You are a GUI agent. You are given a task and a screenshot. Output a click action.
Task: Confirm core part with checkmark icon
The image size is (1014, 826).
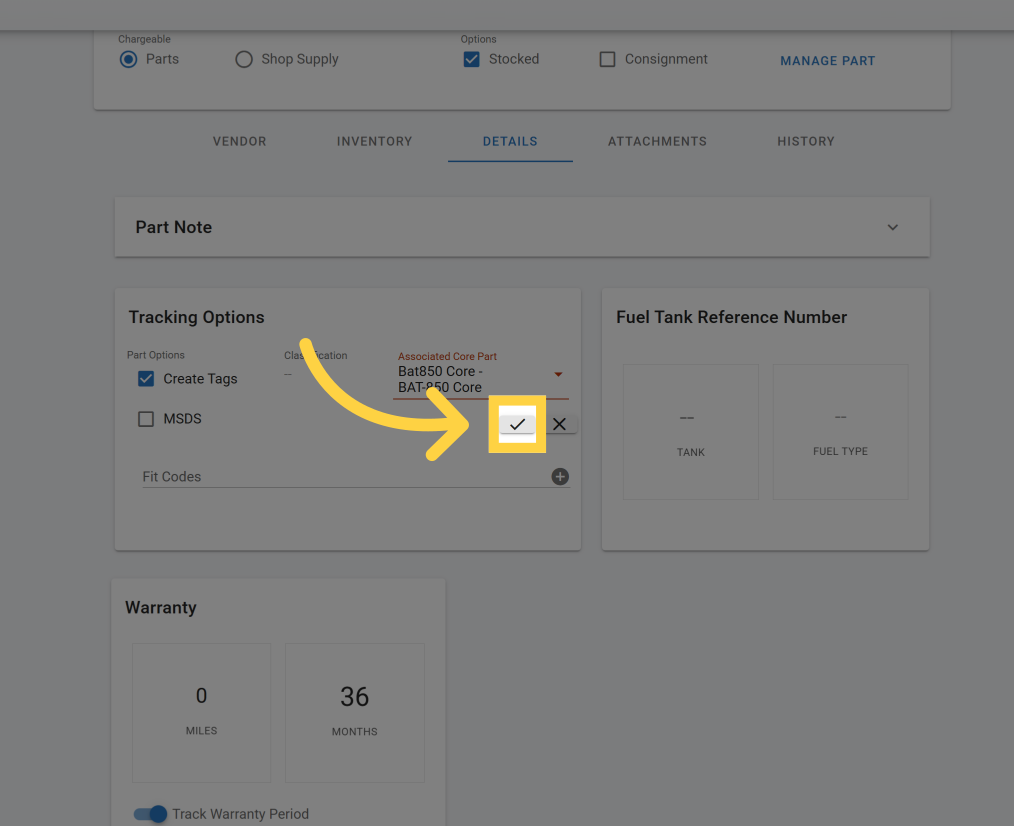pyautogui.click(x=517, y=425)
